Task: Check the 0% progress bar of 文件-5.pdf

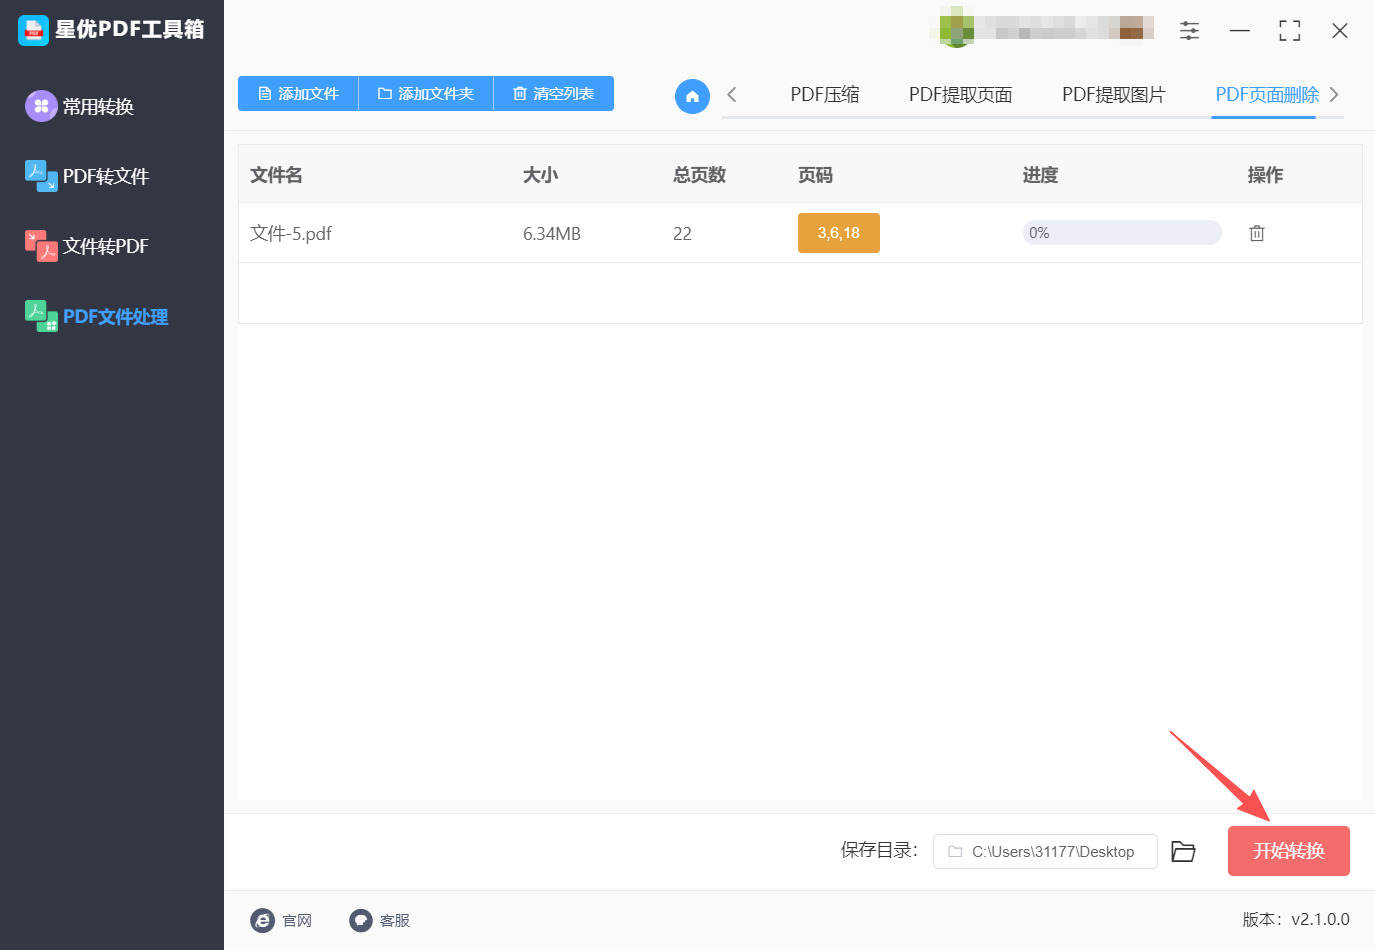Action: click(x=1121, y=232)
